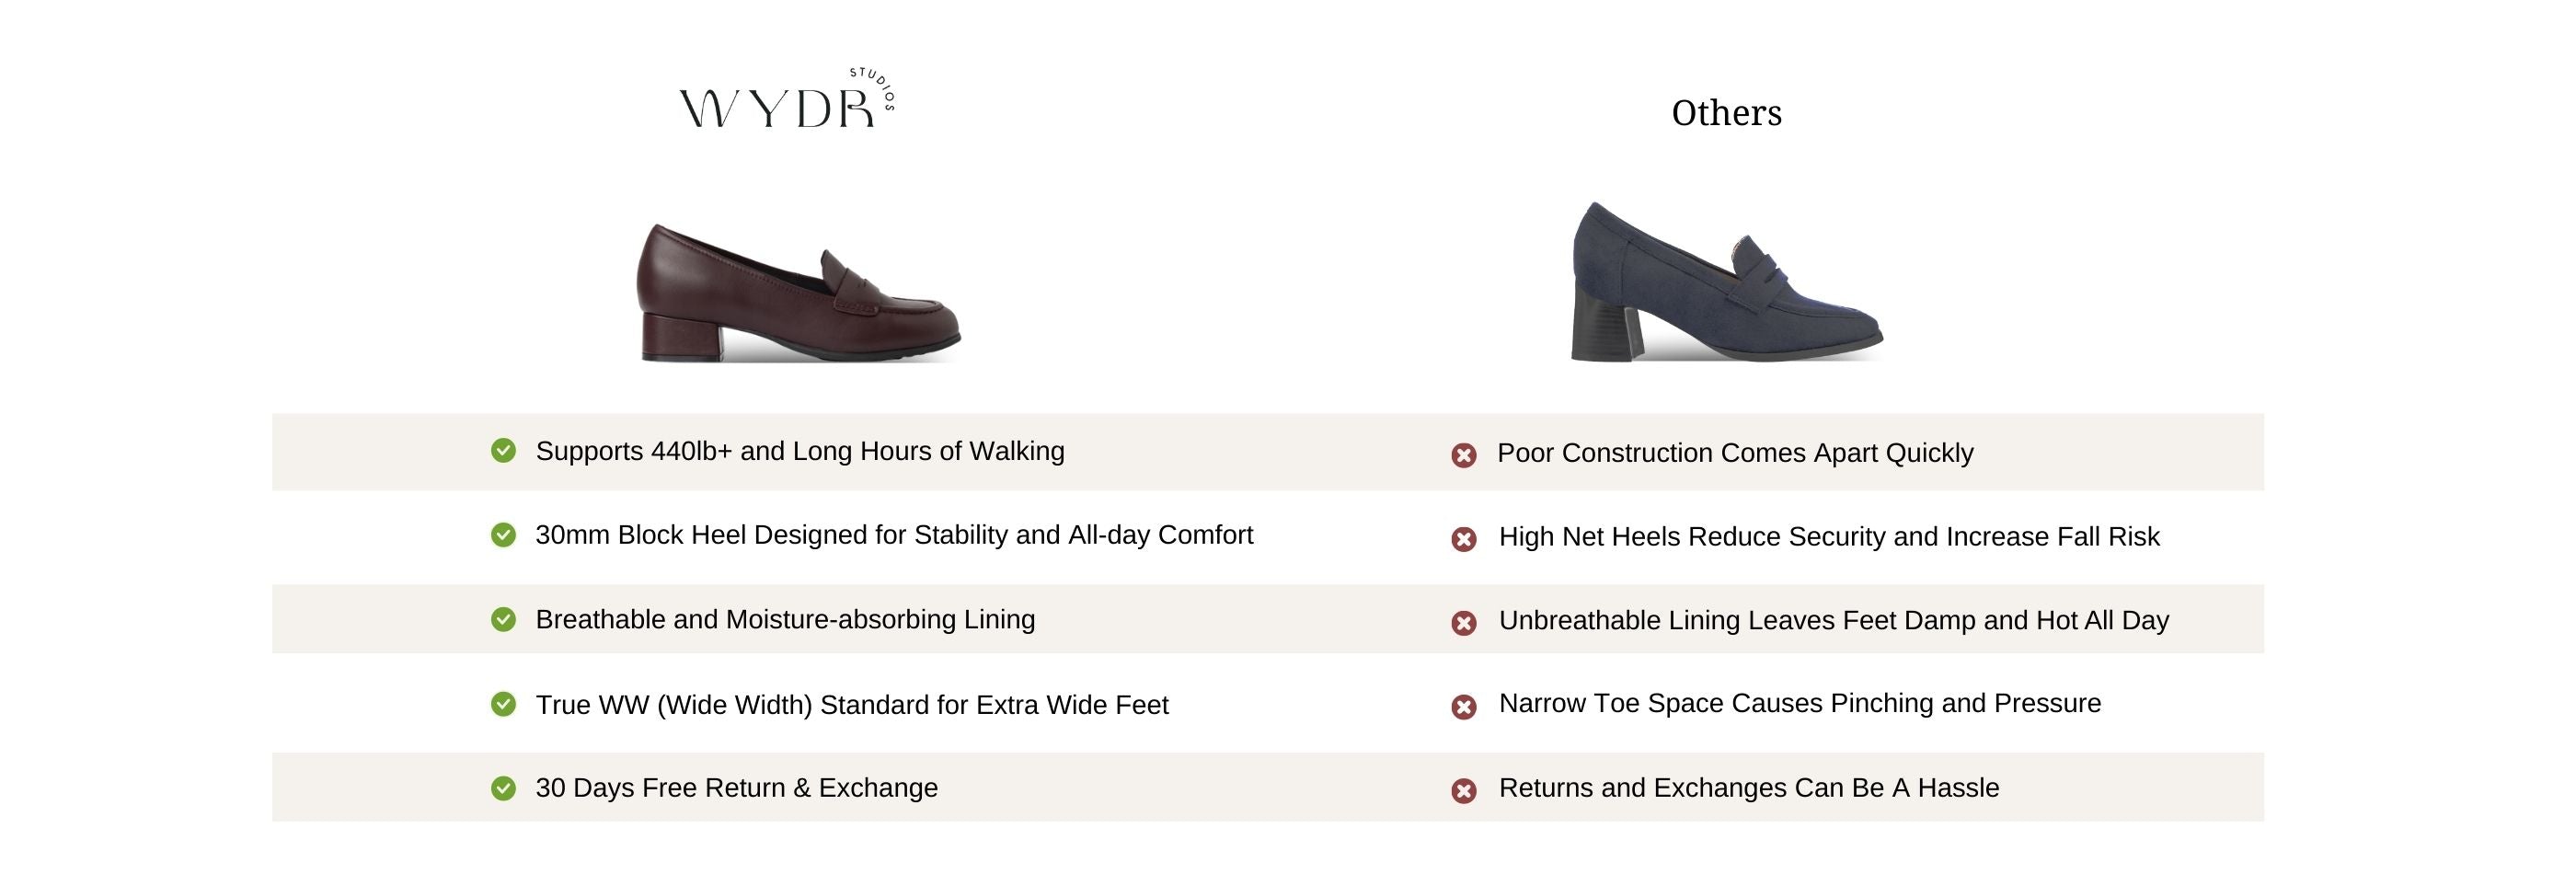Viewport: 2576px width, 874px height.
Task: Click red X beside Unbreathable Lining
Action: [x=1464, y=624]
